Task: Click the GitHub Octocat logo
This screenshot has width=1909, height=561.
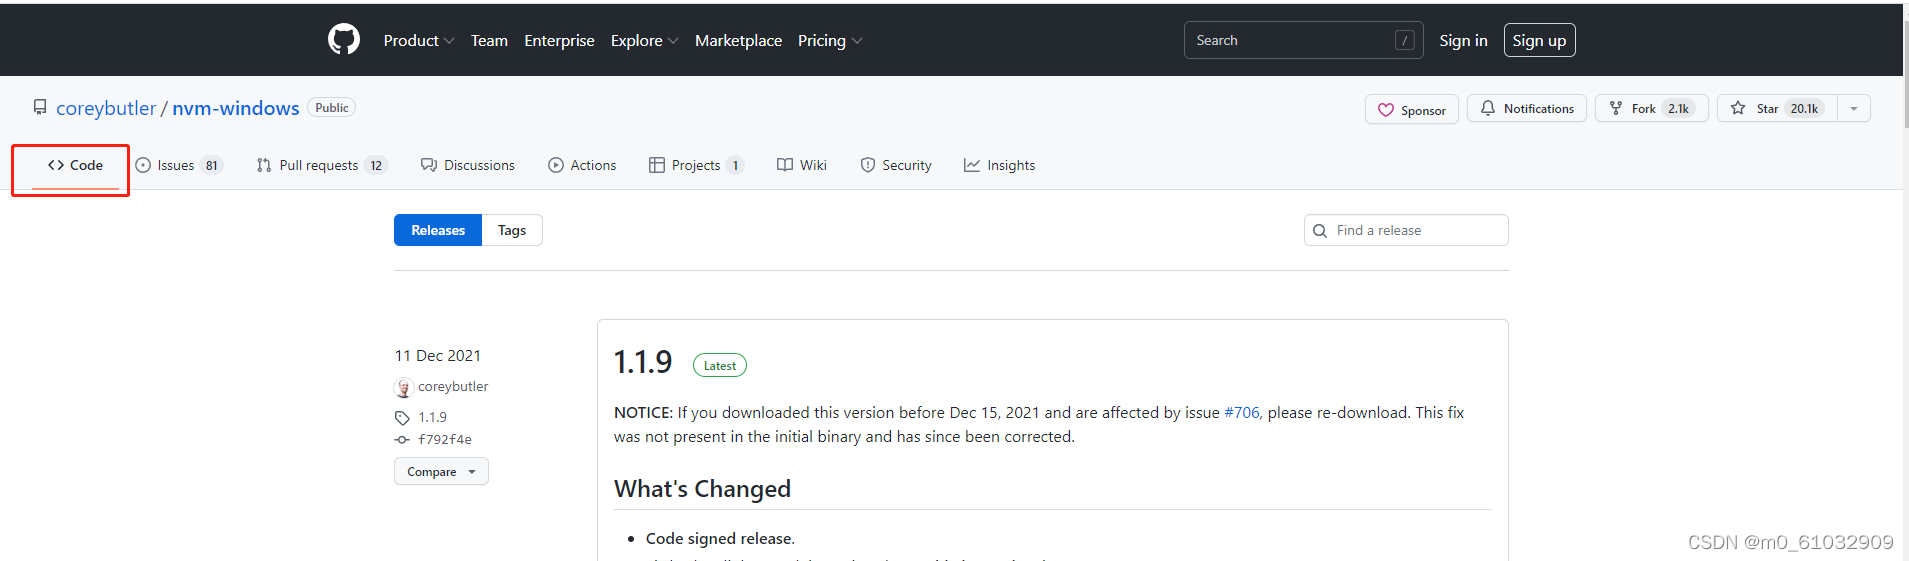Action: [x=344, y=40]
